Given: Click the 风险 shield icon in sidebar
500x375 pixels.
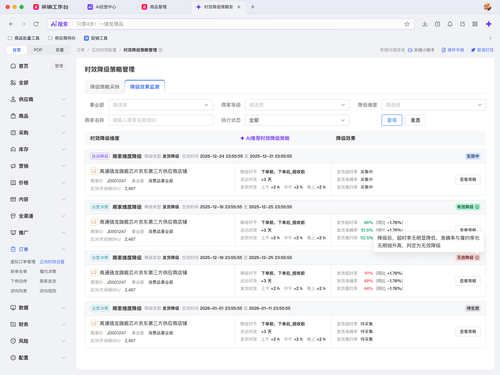Looking at the screenshot, I should pyautogui.click(x=13, y=341).
